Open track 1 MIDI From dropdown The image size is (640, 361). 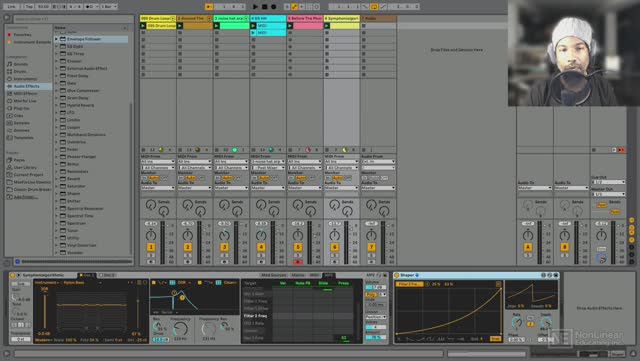158,162
